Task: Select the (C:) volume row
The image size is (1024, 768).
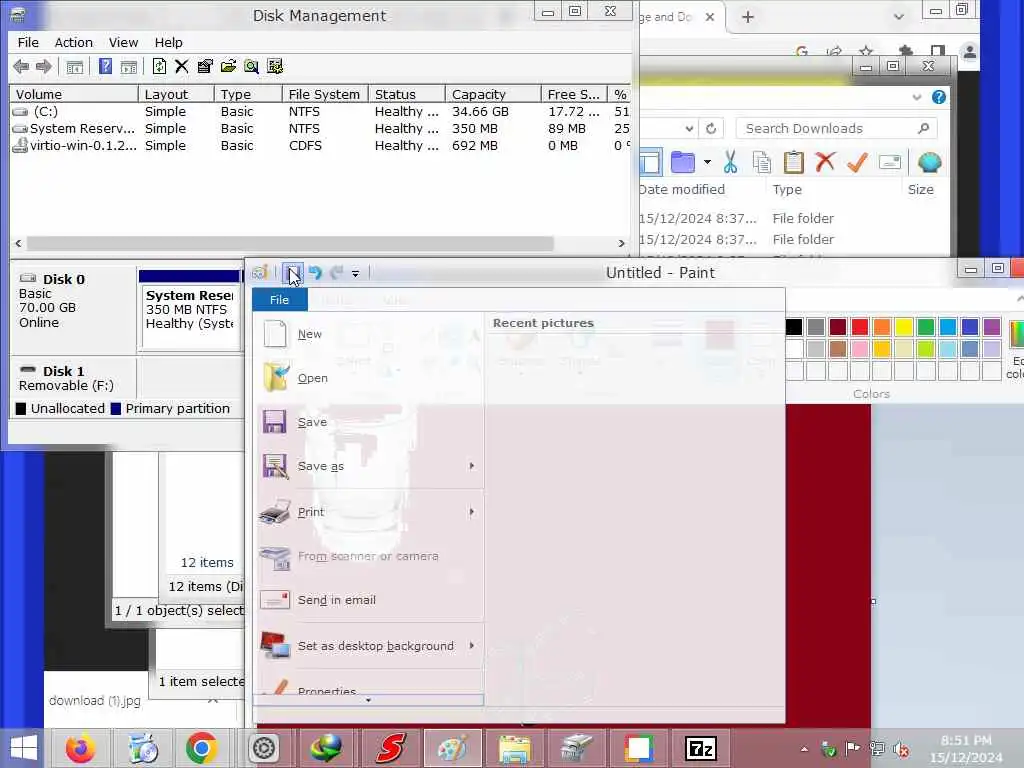Action: 320,112
